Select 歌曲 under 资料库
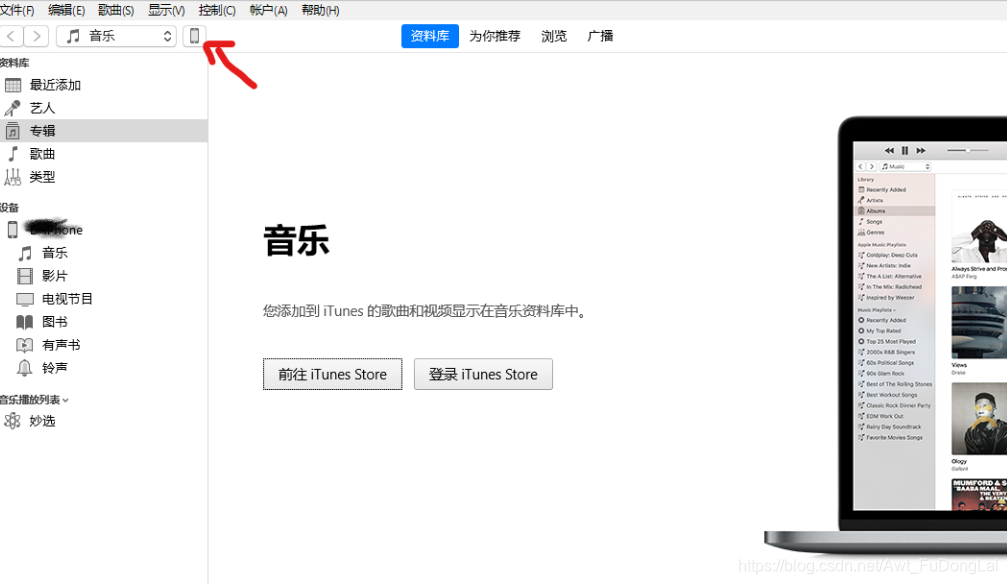This screenshot has height=584, width=1007. click(103, 154)
